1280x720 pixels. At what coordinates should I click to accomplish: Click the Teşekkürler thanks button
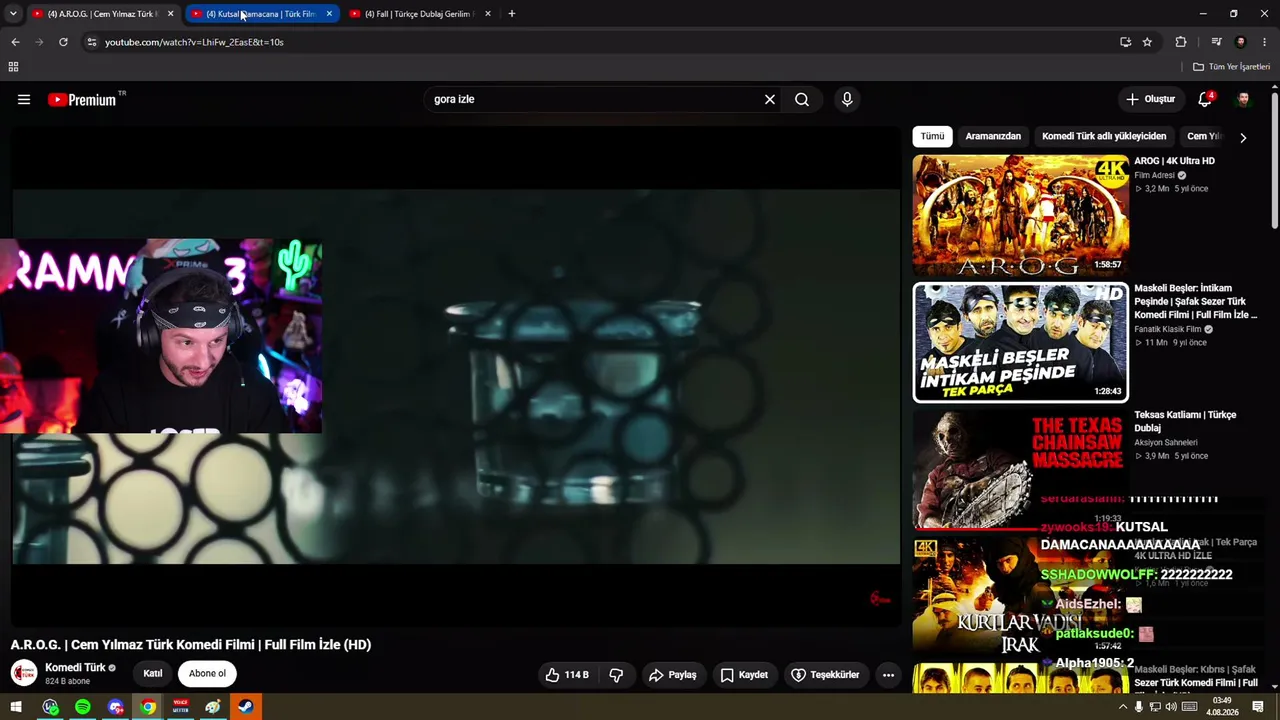coord(825,675)
